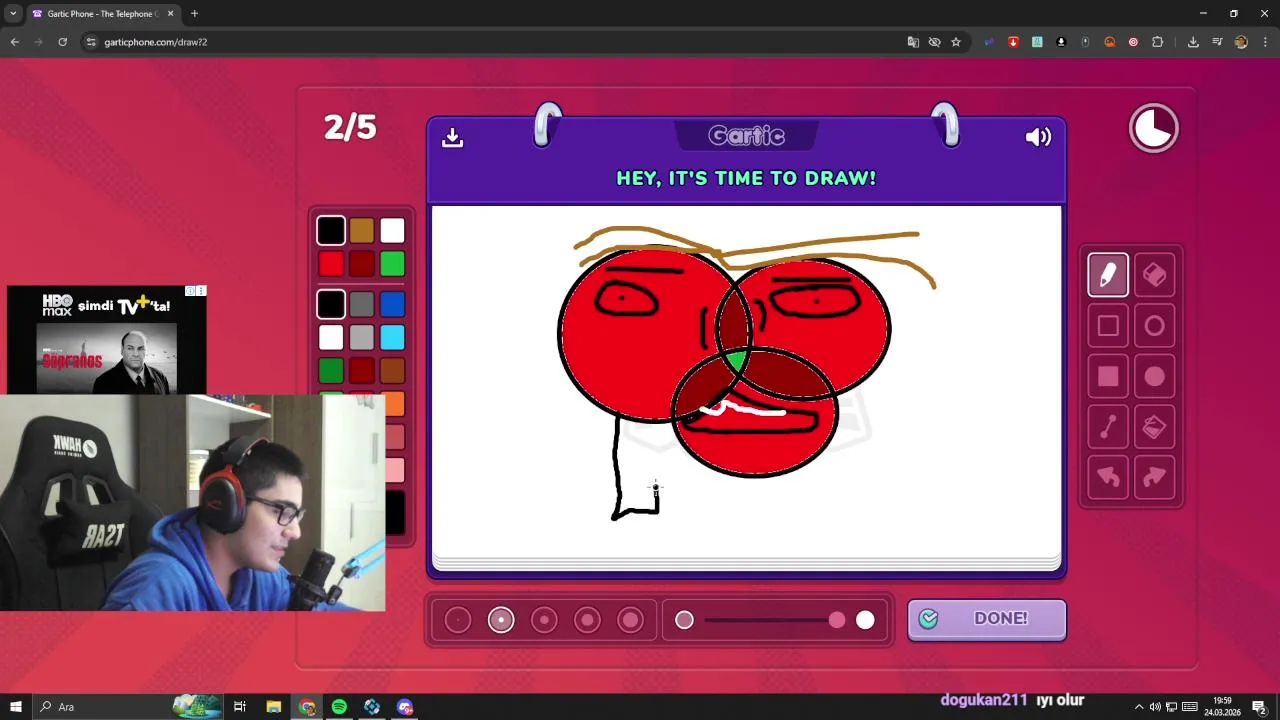Open the tab search dropdown
Image resolution: width=1280 pixels, height=720 pixels.
pyautogui.click(x=12, y=14)
